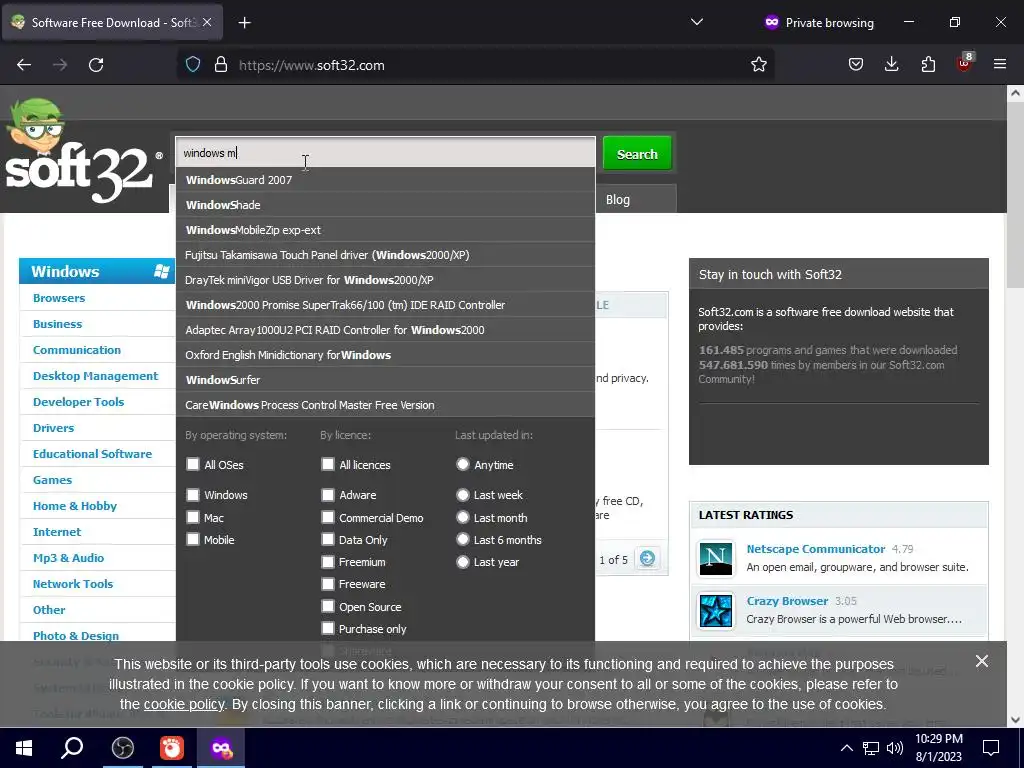Screen dimensions: 1024x768
Task: Open the Downloads toolbar icon
Action: click(891, 65)
